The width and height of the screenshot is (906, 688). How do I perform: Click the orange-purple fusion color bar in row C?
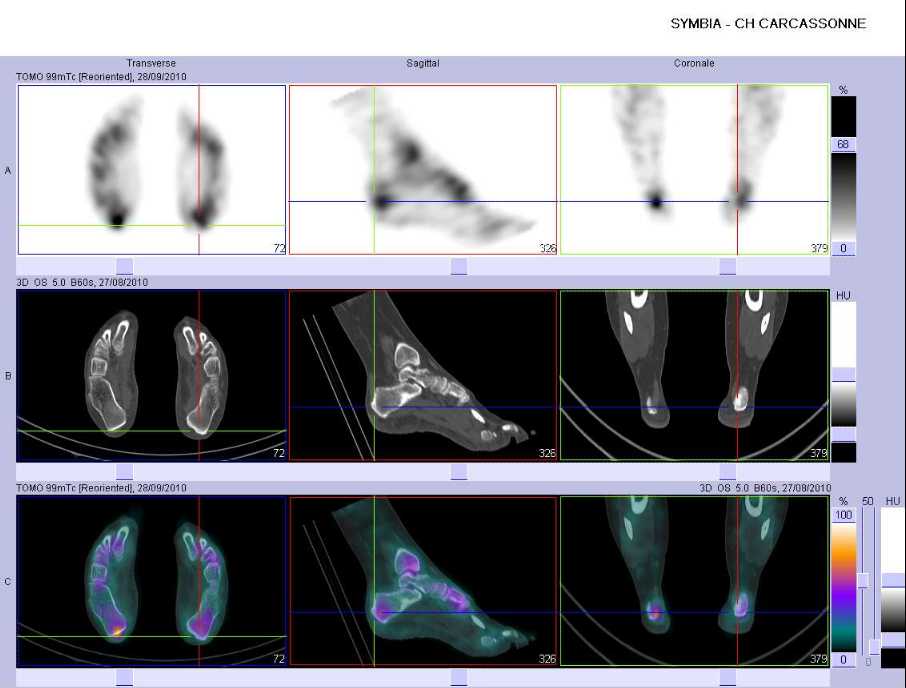pos(844,587)
